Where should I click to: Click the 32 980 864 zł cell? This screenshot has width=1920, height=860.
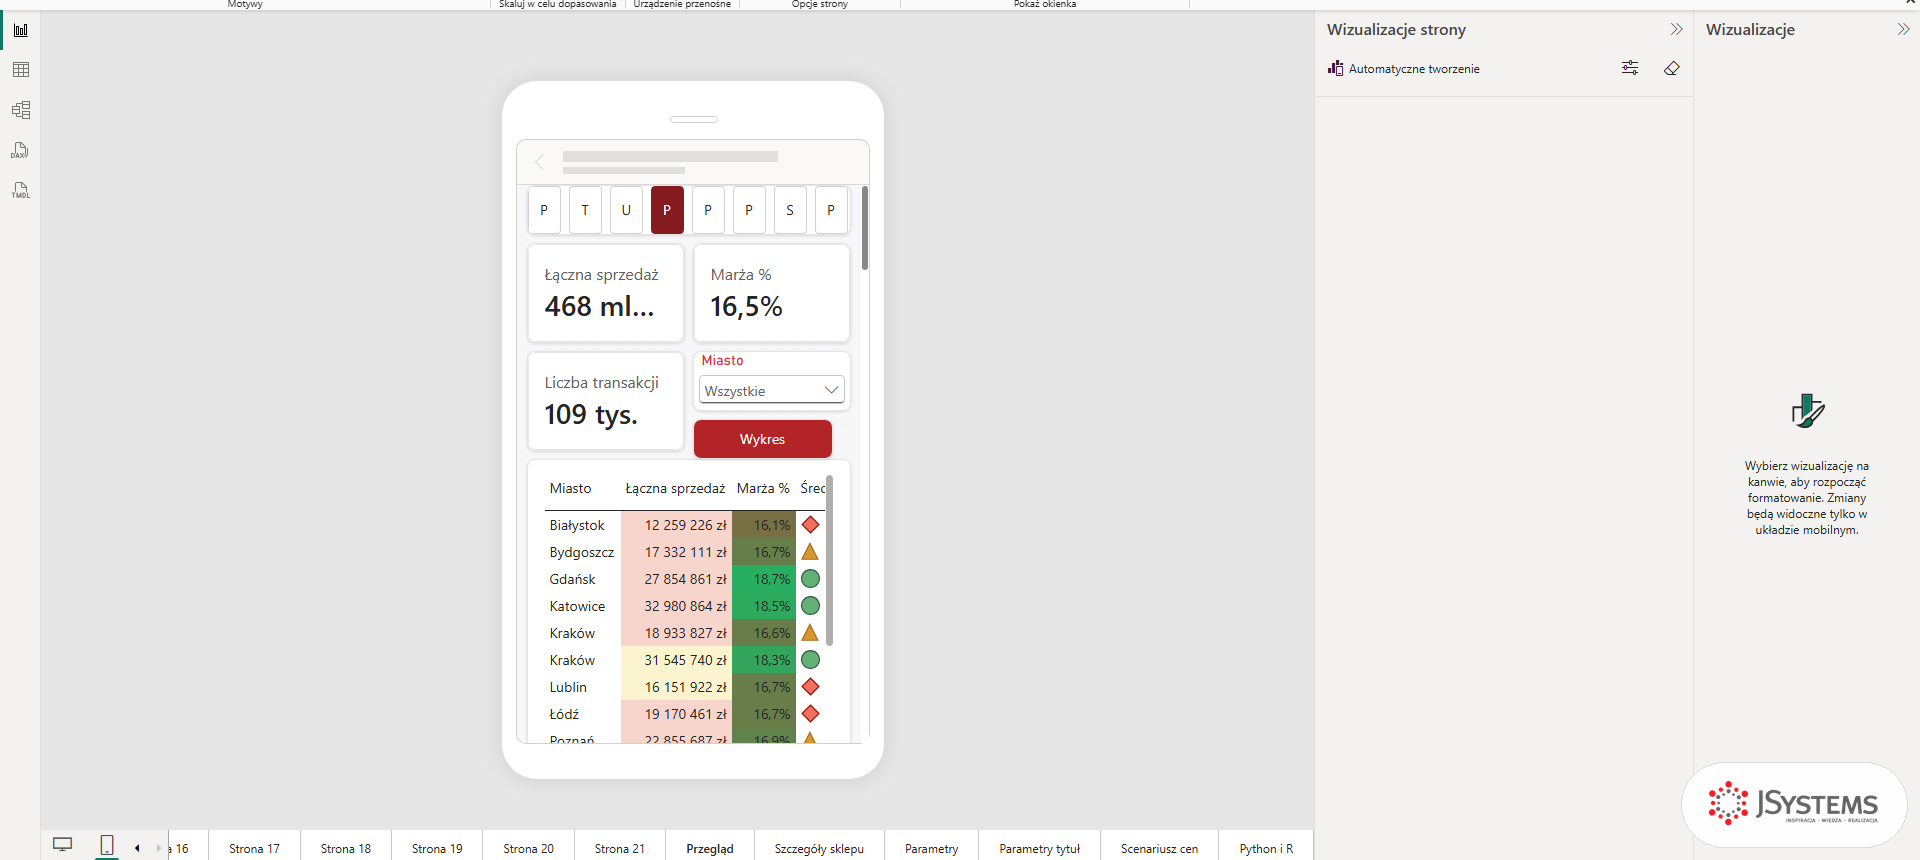pyautogui.click(x=676, y=606)
